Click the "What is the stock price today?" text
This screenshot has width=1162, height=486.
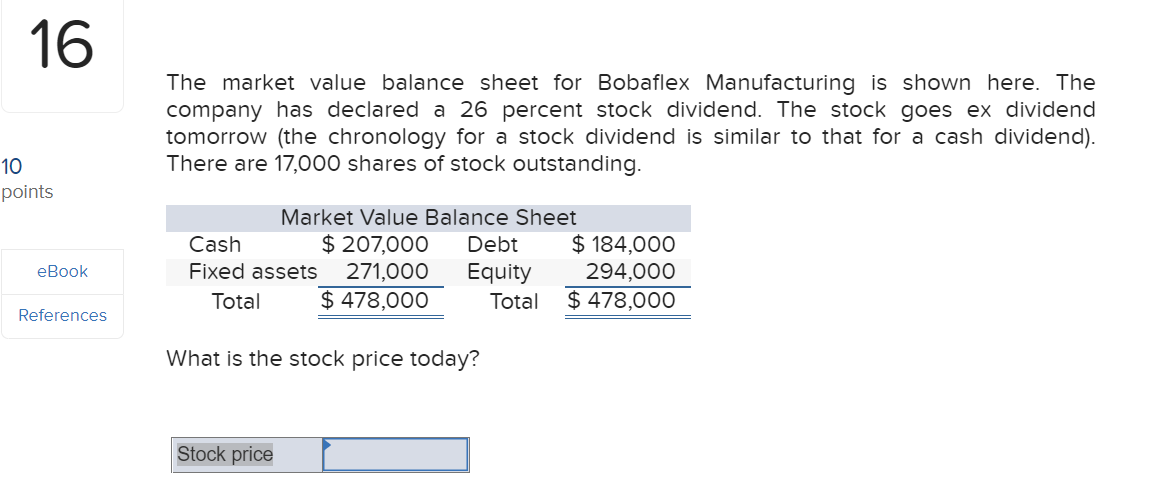pos(322,358)
